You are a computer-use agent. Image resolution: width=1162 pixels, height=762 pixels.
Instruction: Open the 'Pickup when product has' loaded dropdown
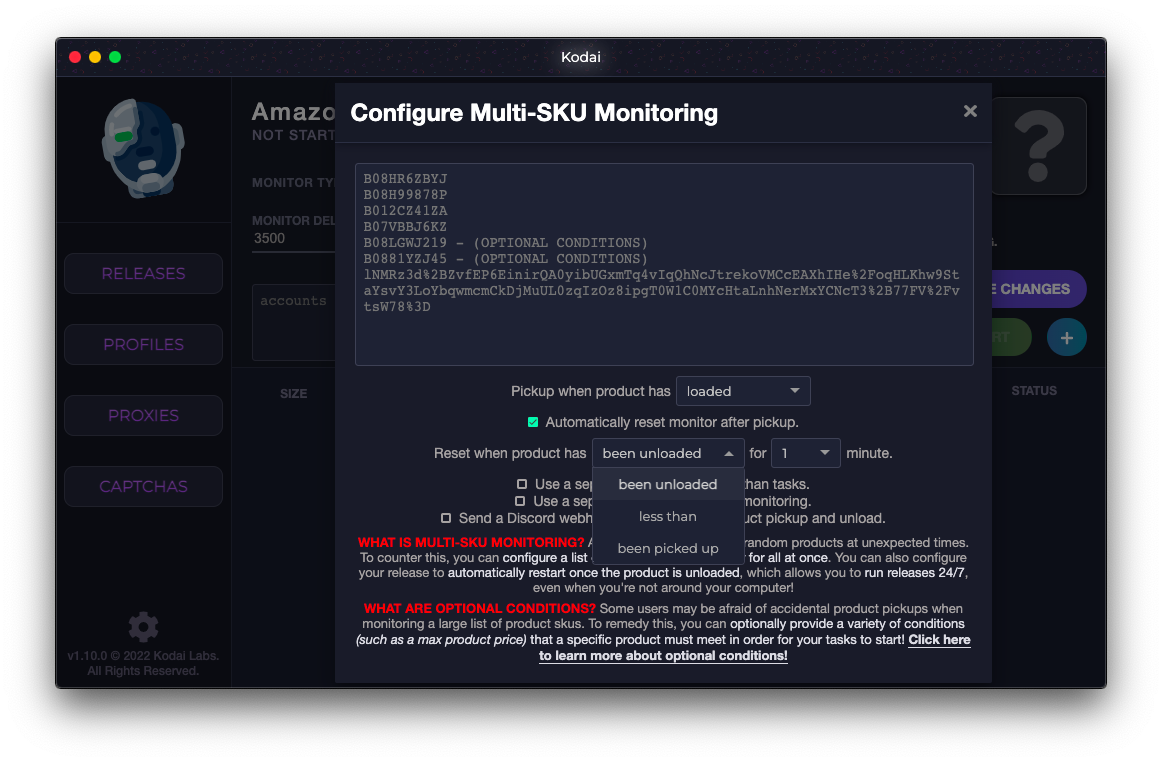pos(743,391)
